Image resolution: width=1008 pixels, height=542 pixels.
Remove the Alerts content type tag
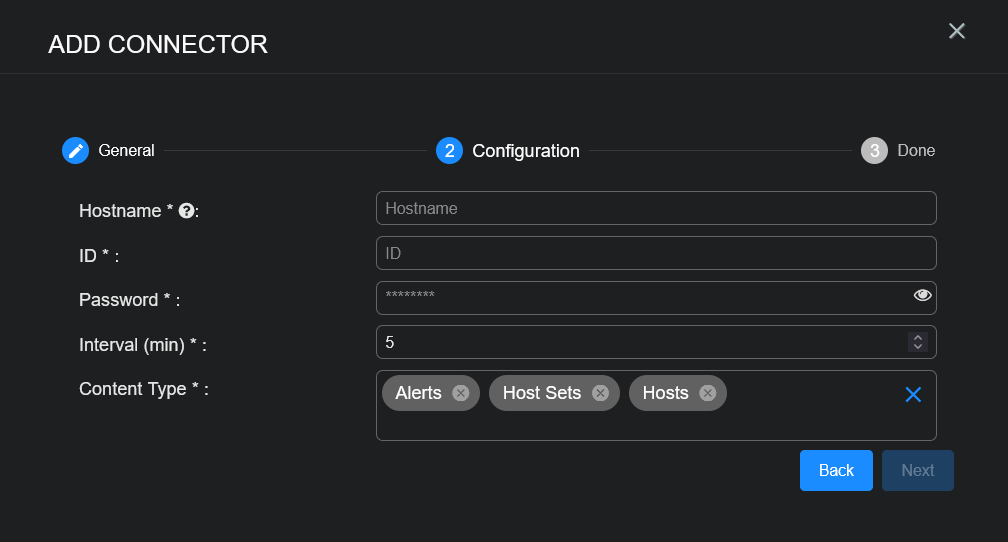tap(460, 393)
